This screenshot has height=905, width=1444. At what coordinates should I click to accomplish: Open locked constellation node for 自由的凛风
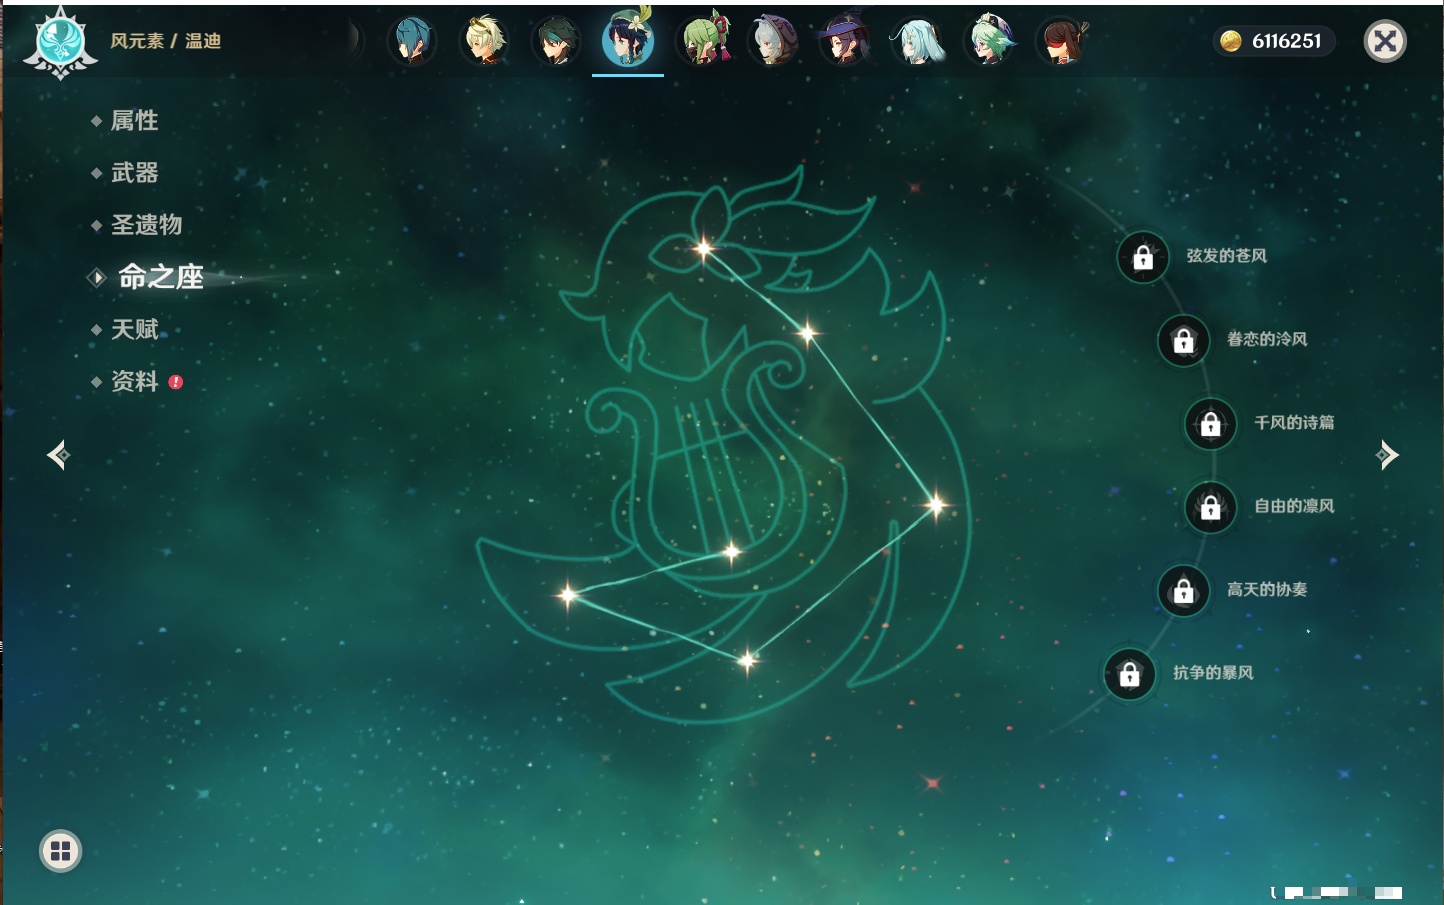point(1211,508)
